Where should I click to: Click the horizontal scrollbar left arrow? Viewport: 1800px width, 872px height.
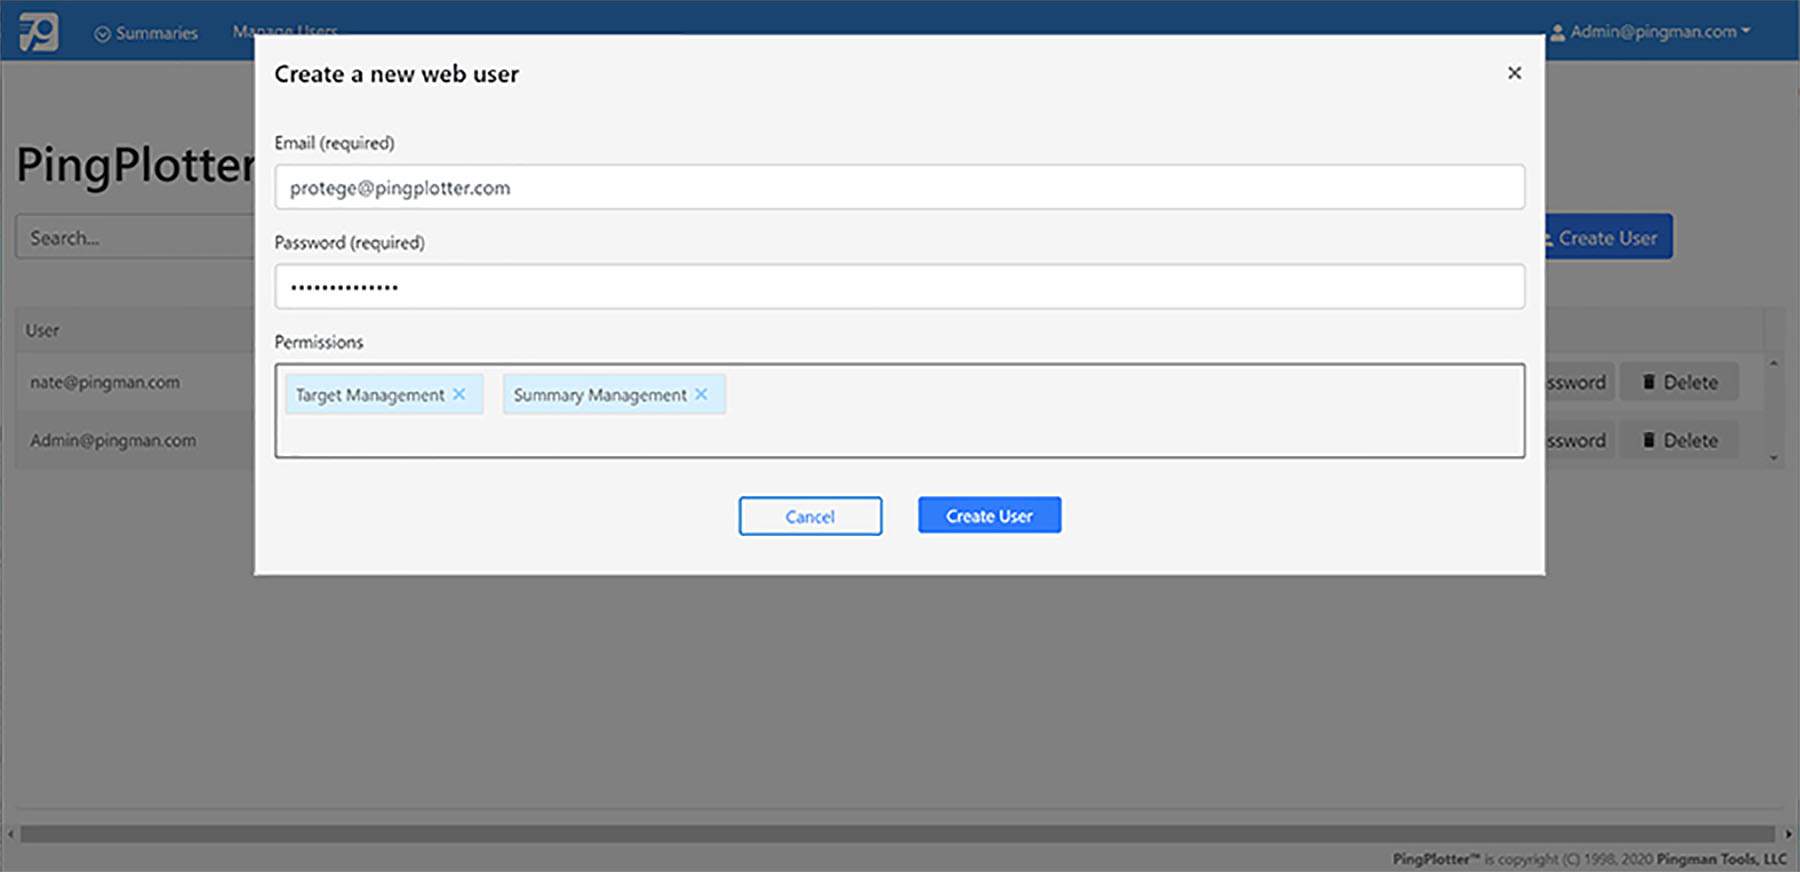click(x=10, y=834)
